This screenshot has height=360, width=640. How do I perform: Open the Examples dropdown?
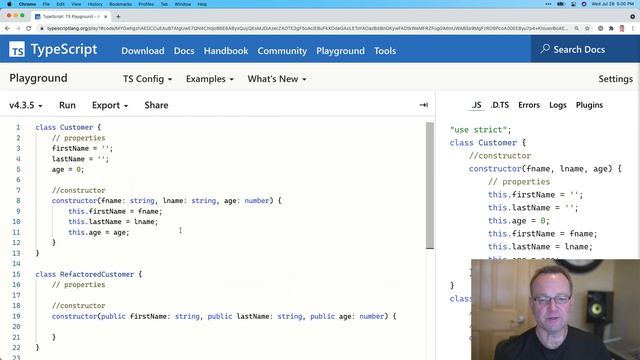pyautogui.click(x=210, y=79)
